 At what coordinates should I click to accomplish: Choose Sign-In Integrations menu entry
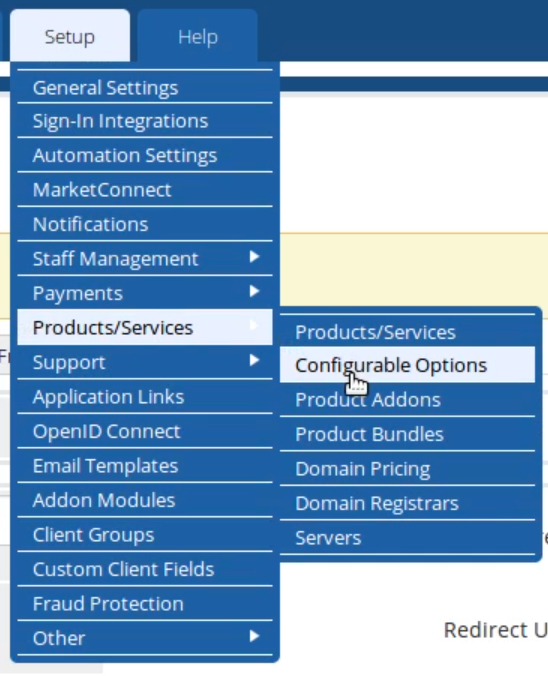point(145,121)
